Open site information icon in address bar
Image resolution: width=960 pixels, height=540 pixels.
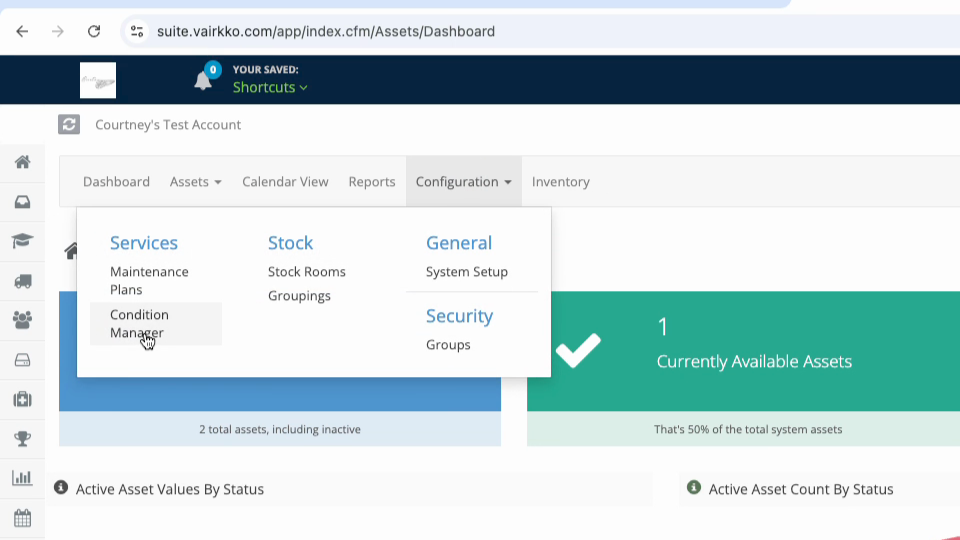point(137,31)
